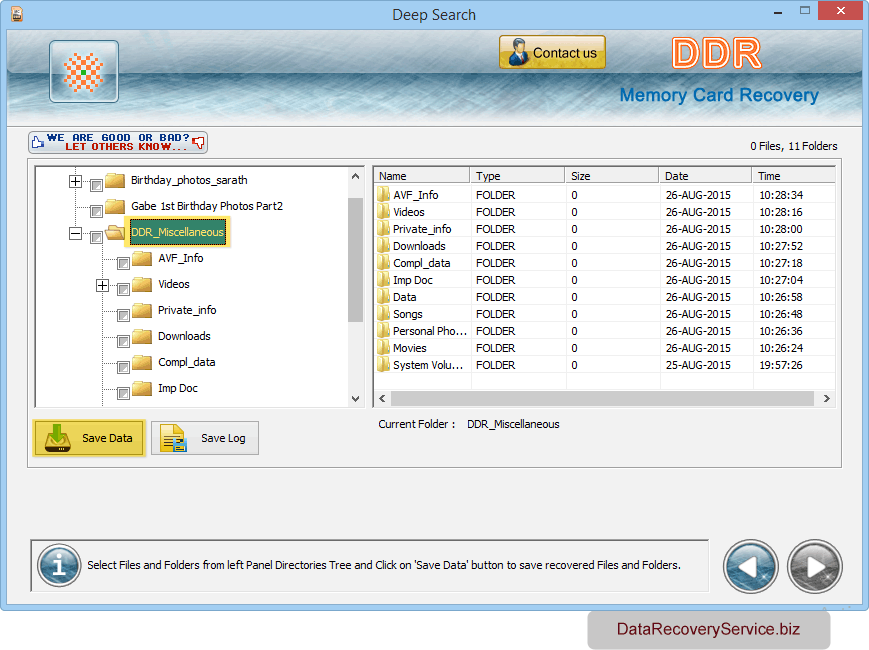869x650 pixels.
Task: Go forward with the right arrow button
Action: click(814, 566)
